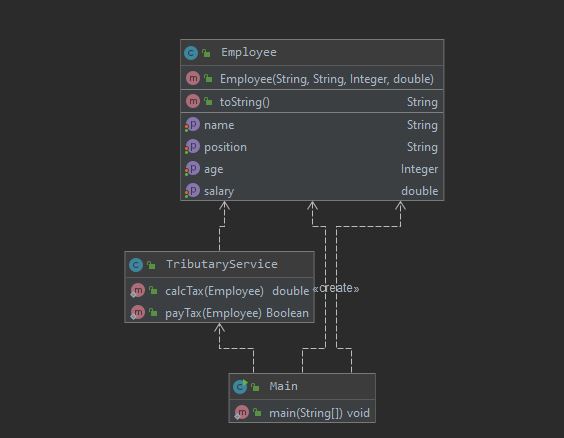This screenshot has width=564, height=438.
Task: Select the age property label
Action: pyautogui.click(x=214, y=169)
